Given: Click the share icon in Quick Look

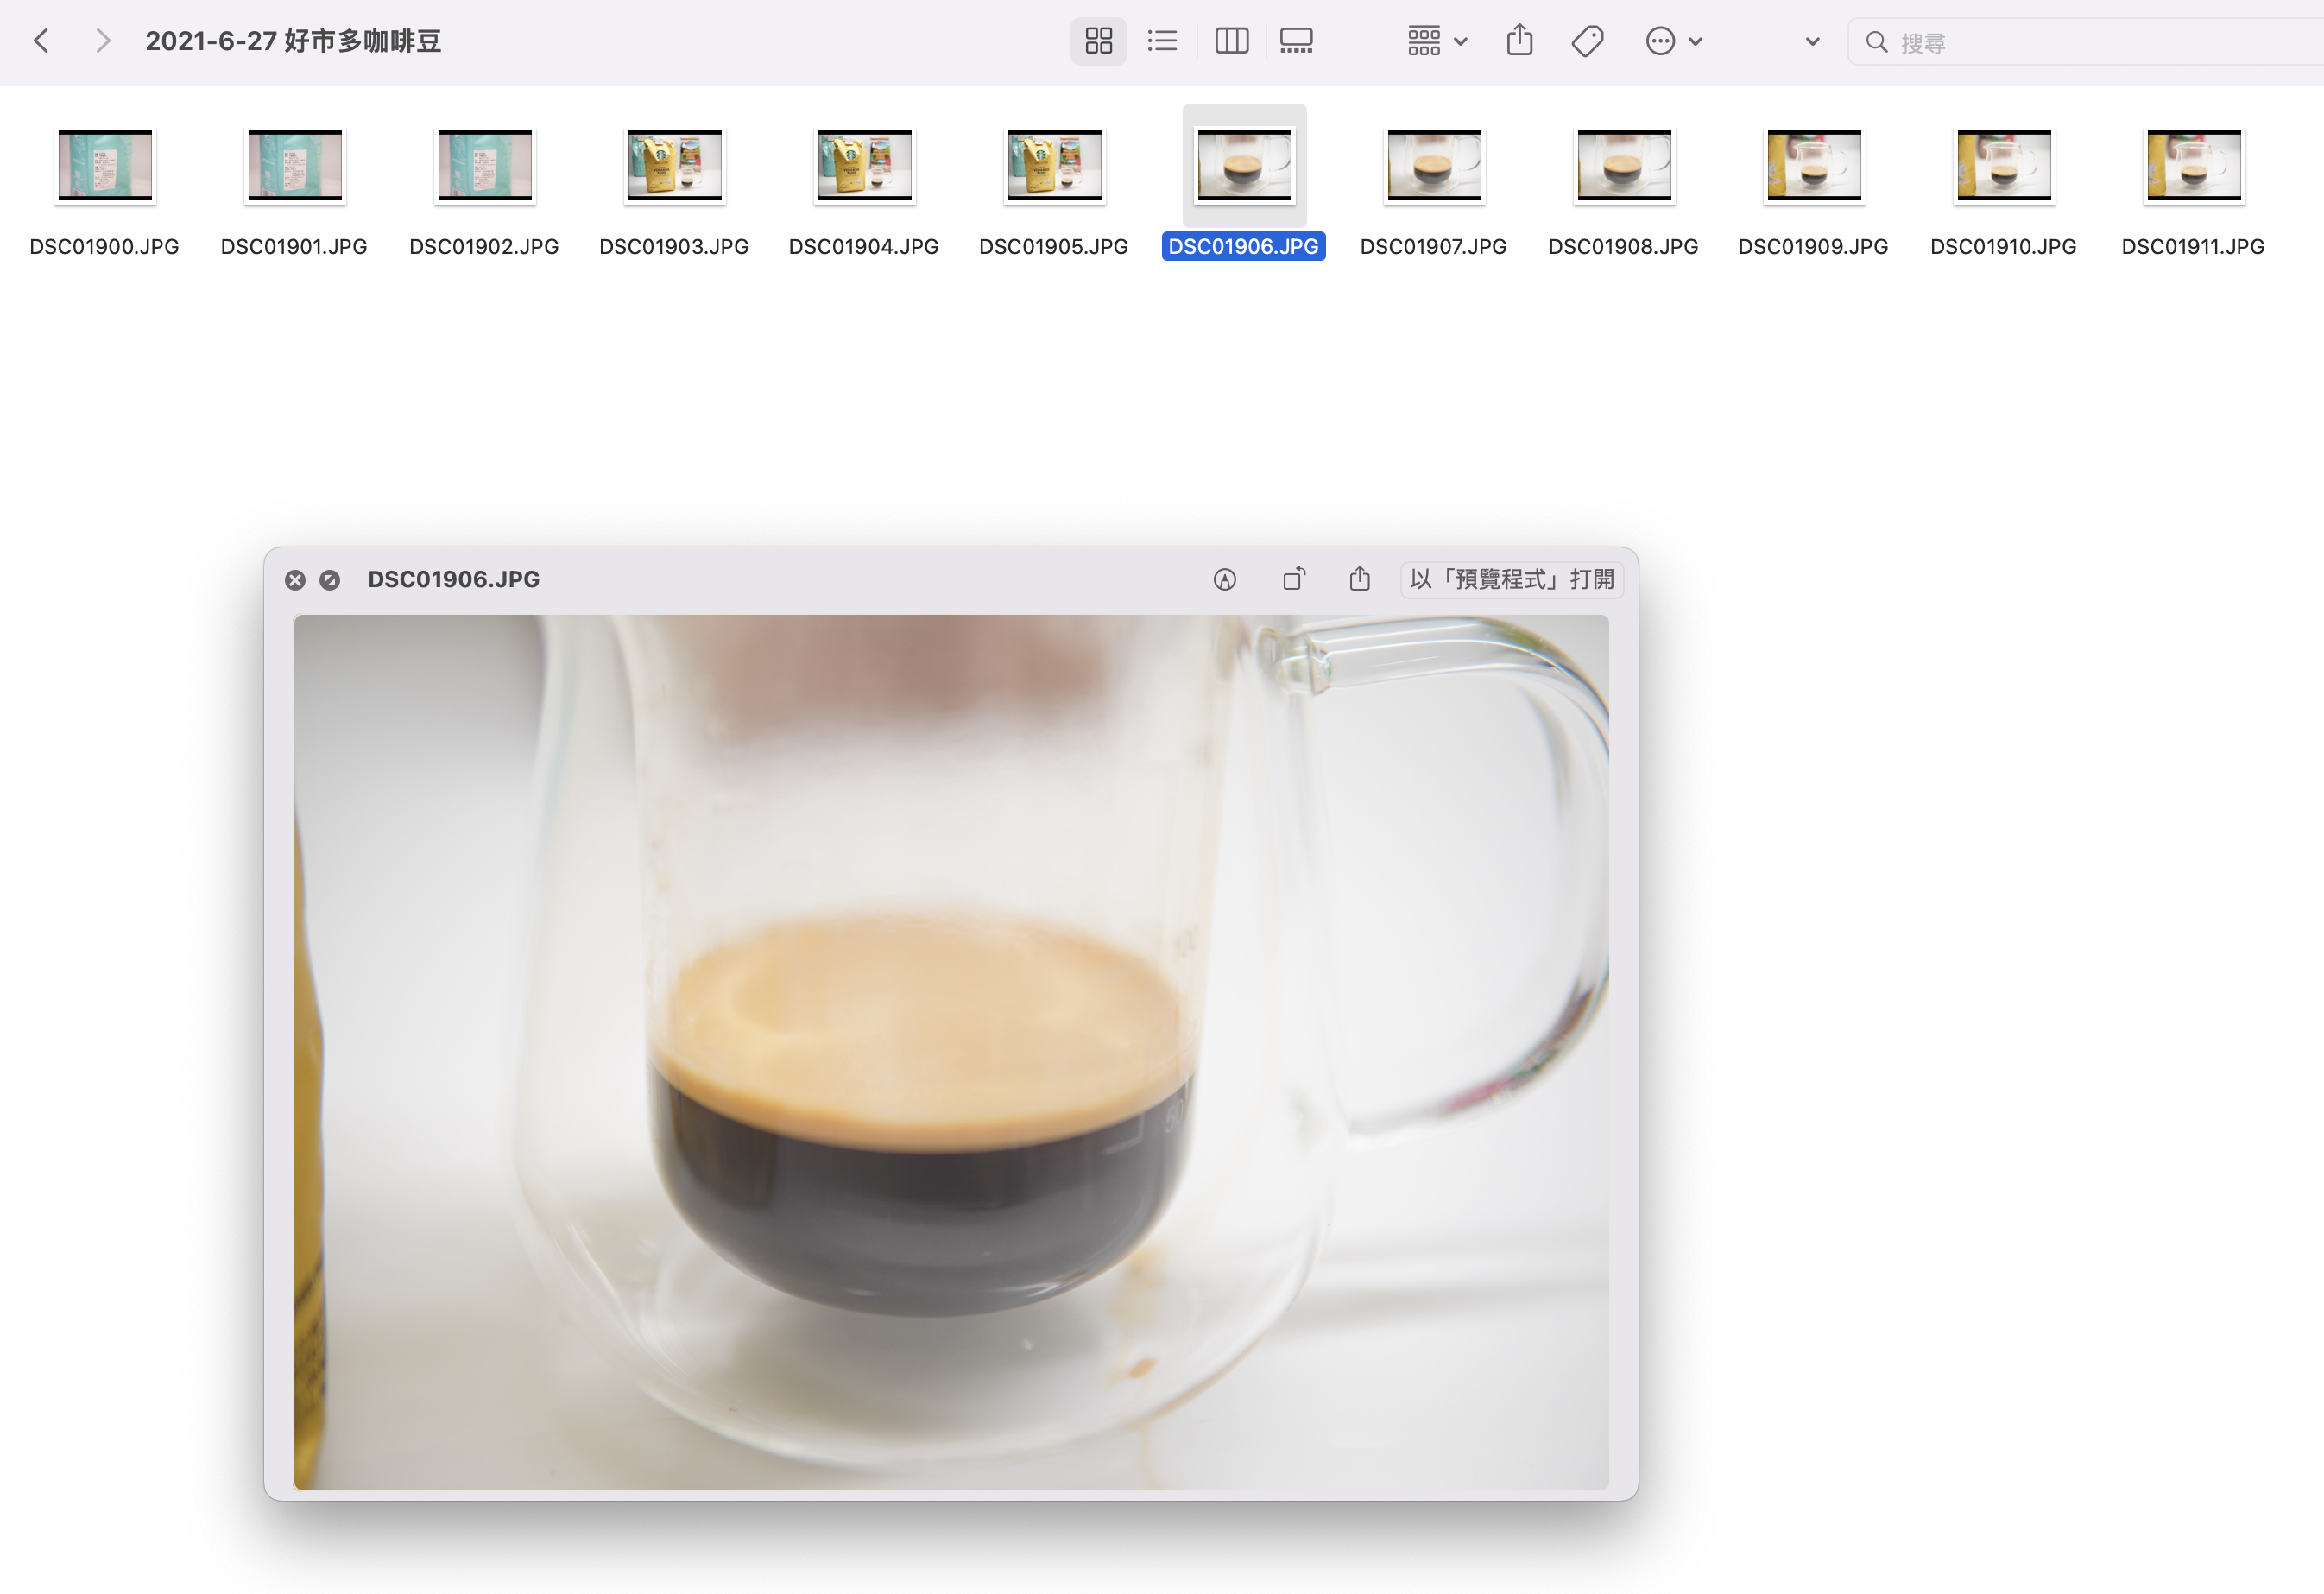Looking at the screenshot, I should pos(1359,579).
